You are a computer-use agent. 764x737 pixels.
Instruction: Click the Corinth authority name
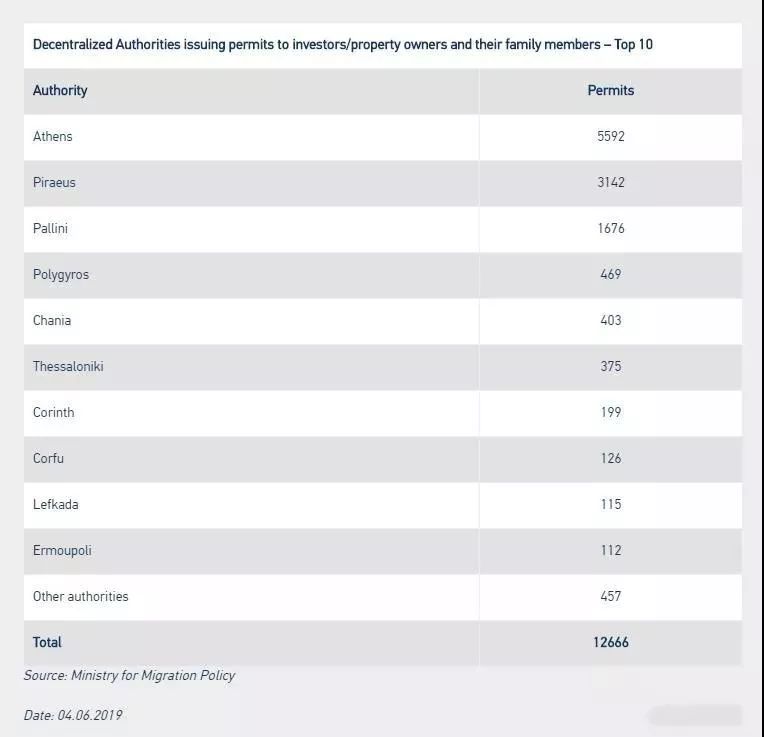click(54, 413)
